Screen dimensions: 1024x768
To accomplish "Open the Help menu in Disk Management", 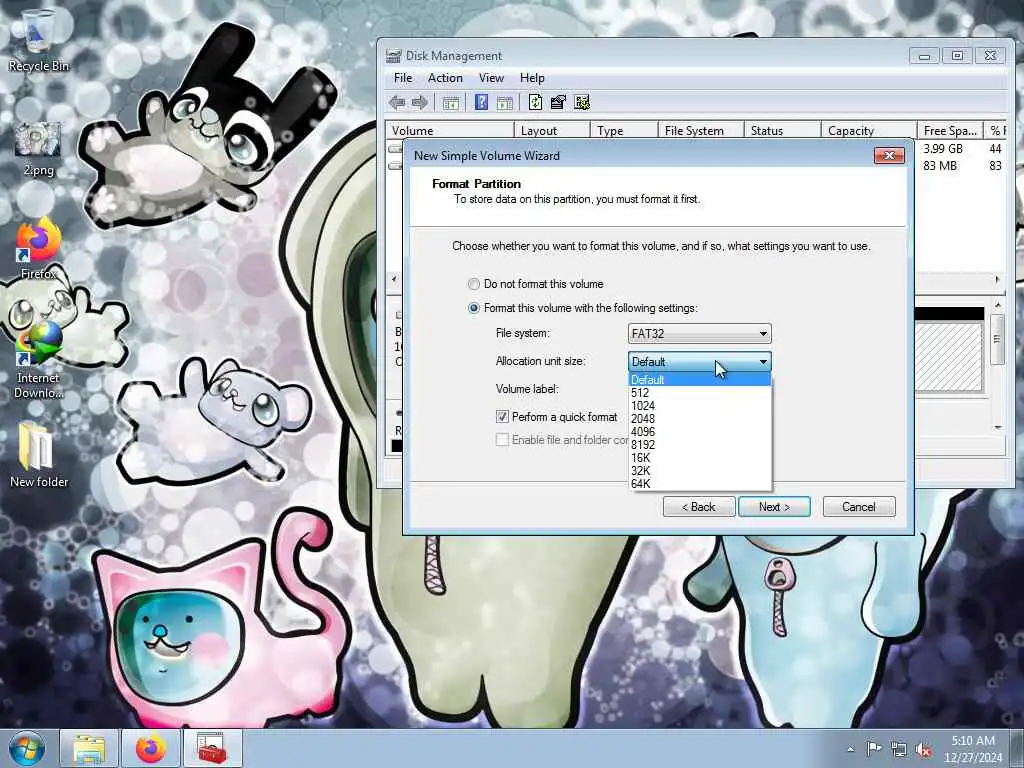I will pyautogui.click(x=532, y=78).
